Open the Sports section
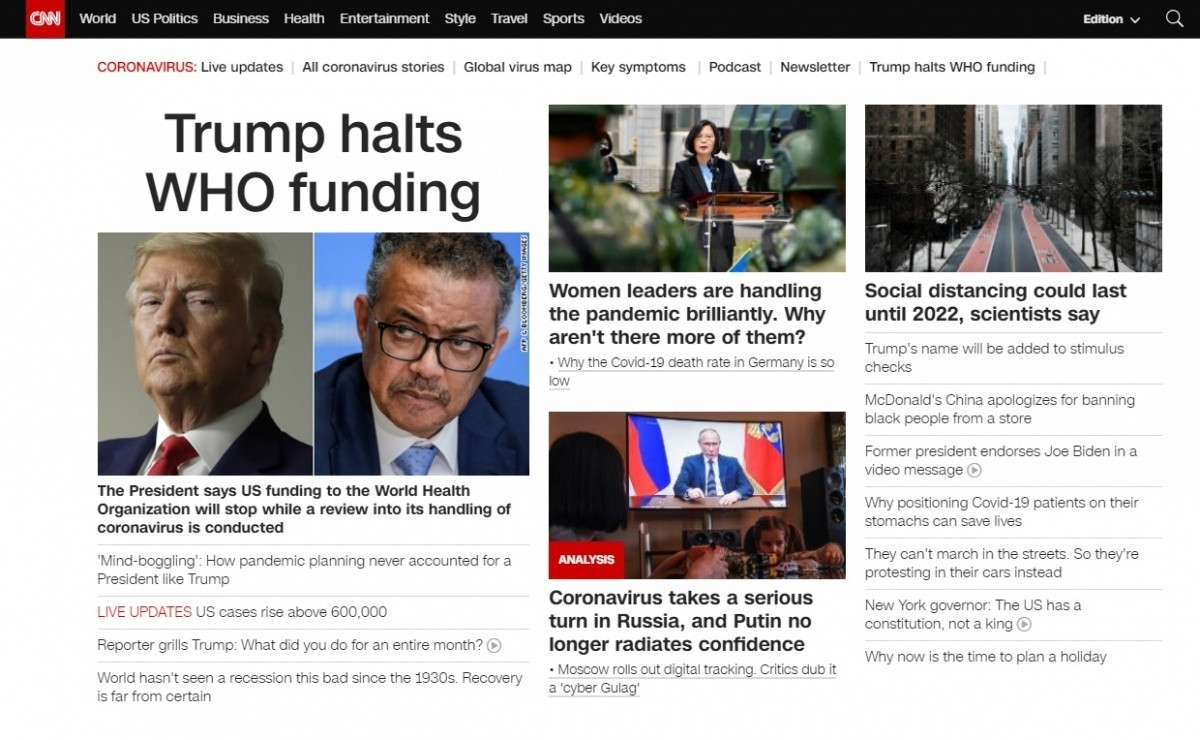The image size is (1200, 740). (x=563, y=18)
